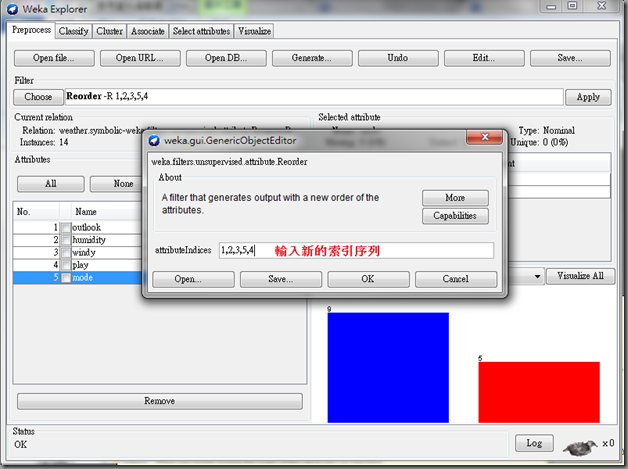The height and width of the screenshot is (469, 628).
Task: Confirm the dialog with OK
Action: (x=368, y=279)
